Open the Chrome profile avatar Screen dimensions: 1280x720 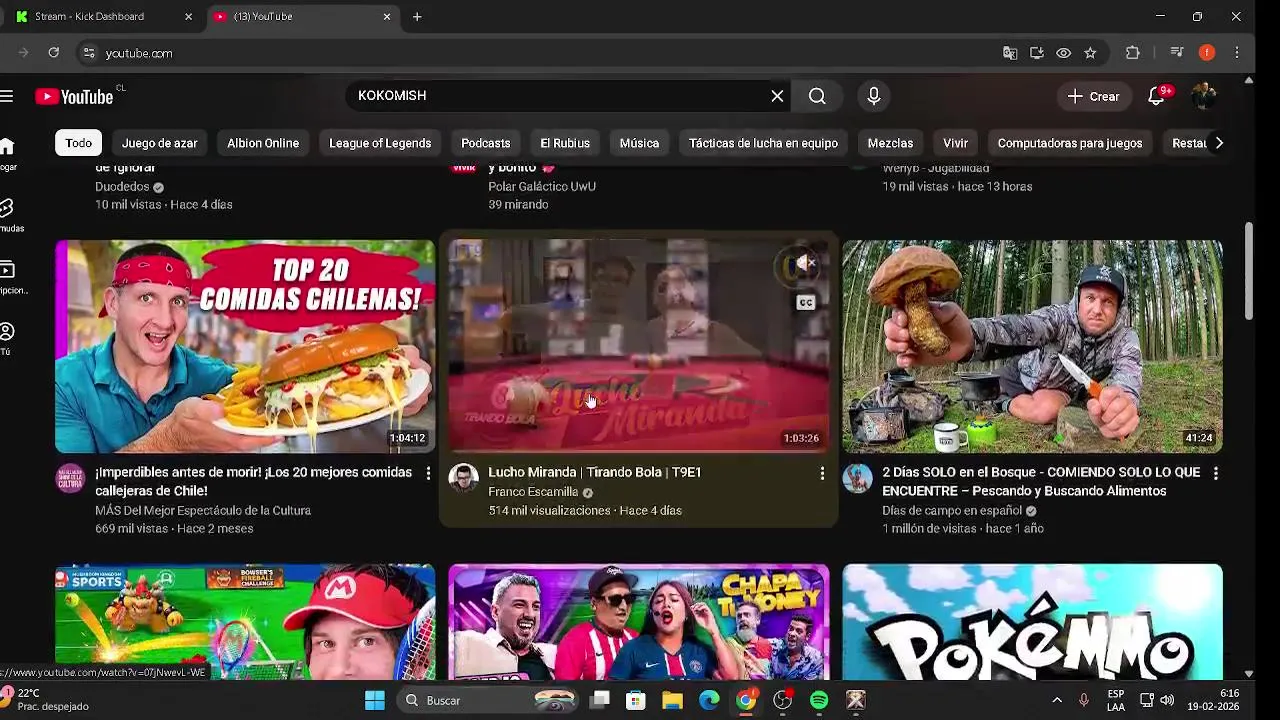tap(1207, 53)
